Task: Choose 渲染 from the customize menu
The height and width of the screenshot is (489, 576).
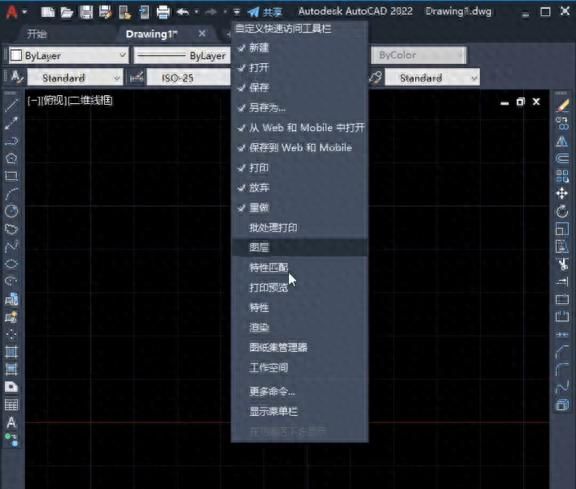Action: pyautogui.click(x=299, y=327)
